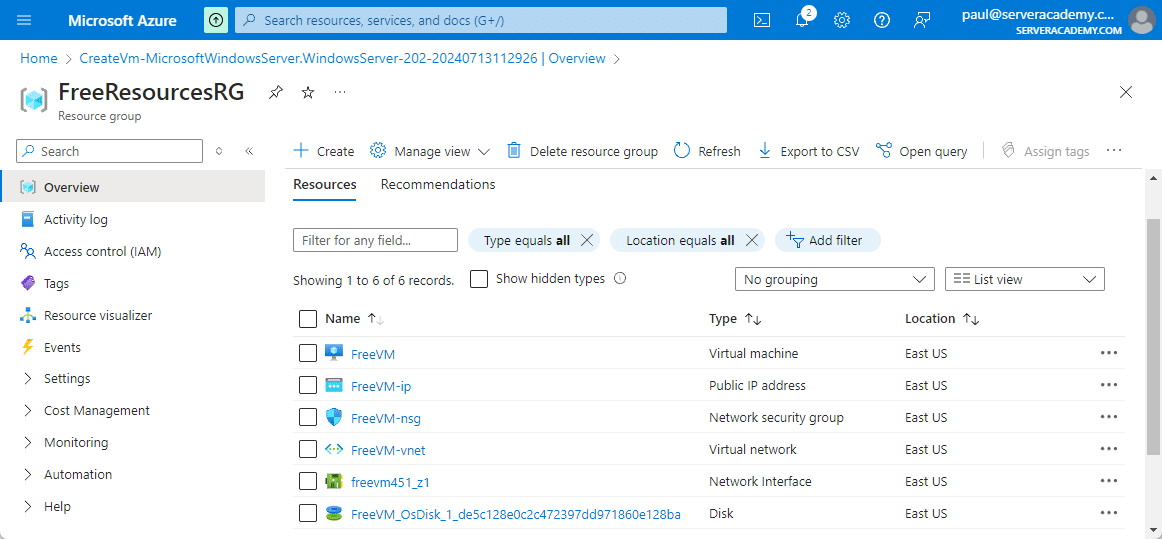This screenshot has height=539, width=1162.
Task: Pin FreeResourcesRG to dashboard
Action: click(275, 93)
